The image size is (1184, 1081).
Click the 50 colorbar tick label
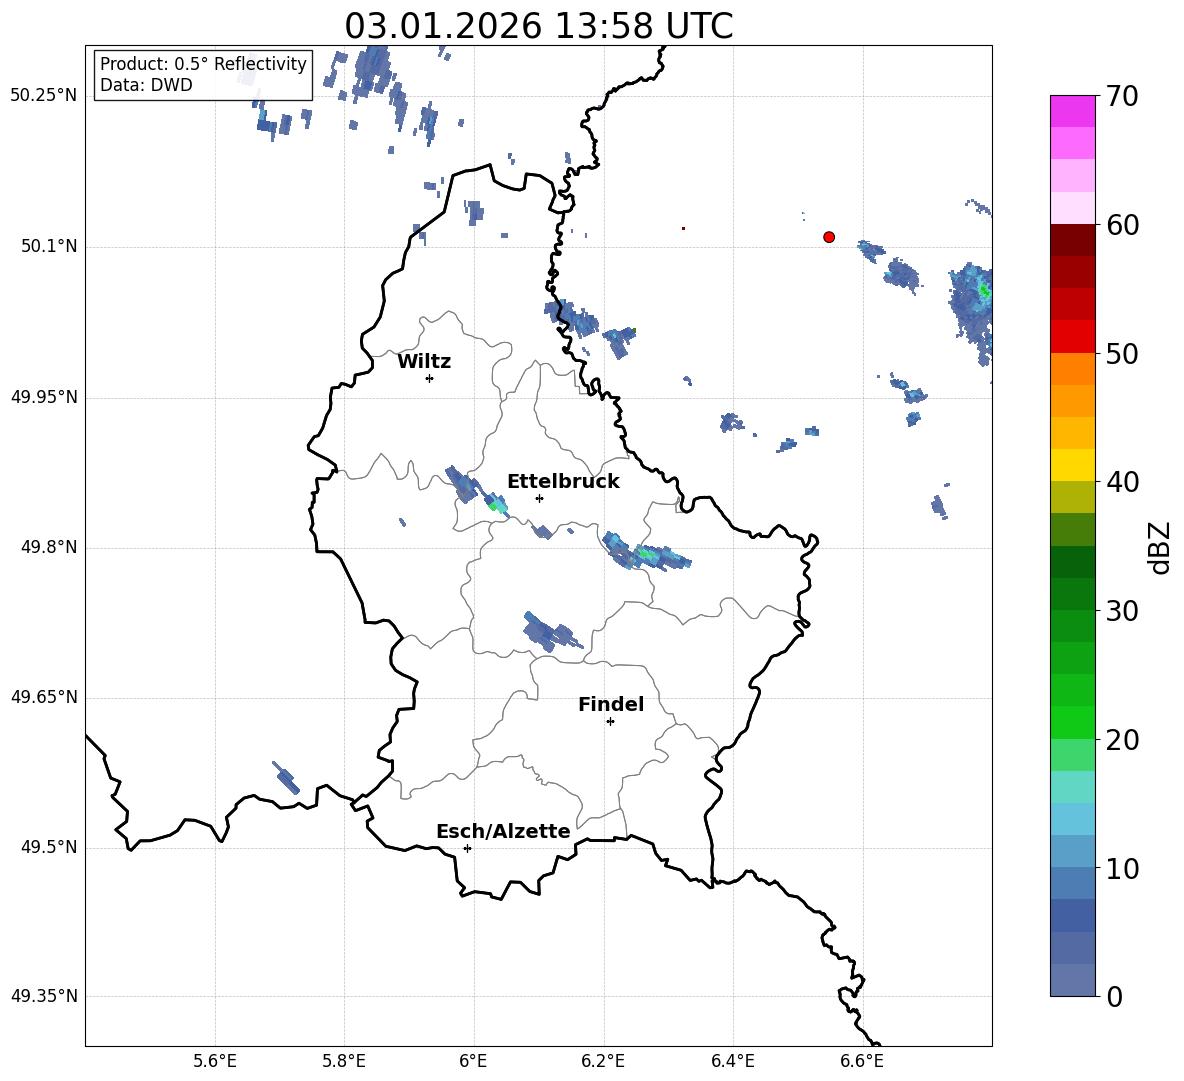[x=1122, y=354]
